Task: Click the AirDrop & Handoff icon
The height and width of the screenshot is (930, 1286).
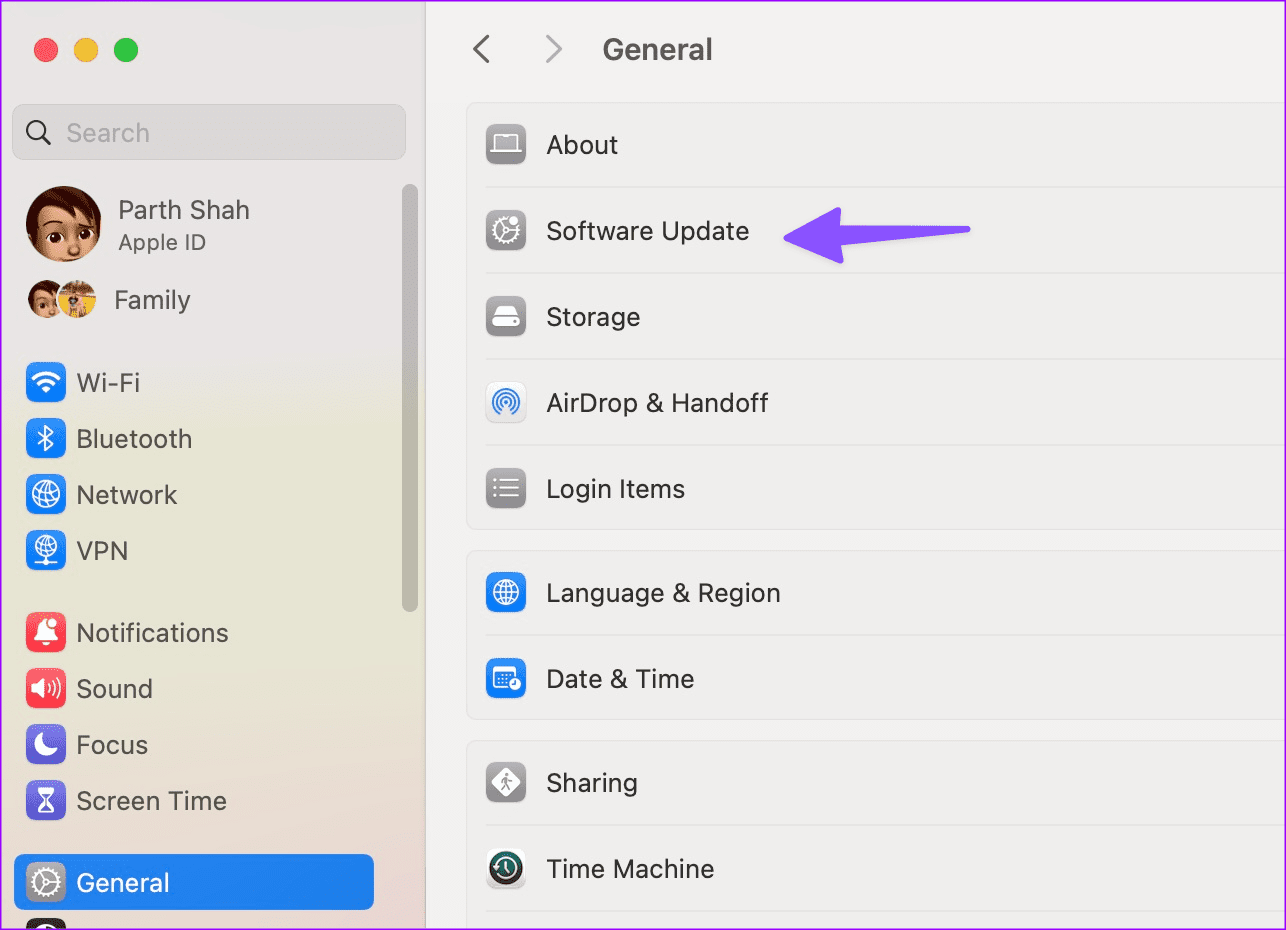Action: 506,403
